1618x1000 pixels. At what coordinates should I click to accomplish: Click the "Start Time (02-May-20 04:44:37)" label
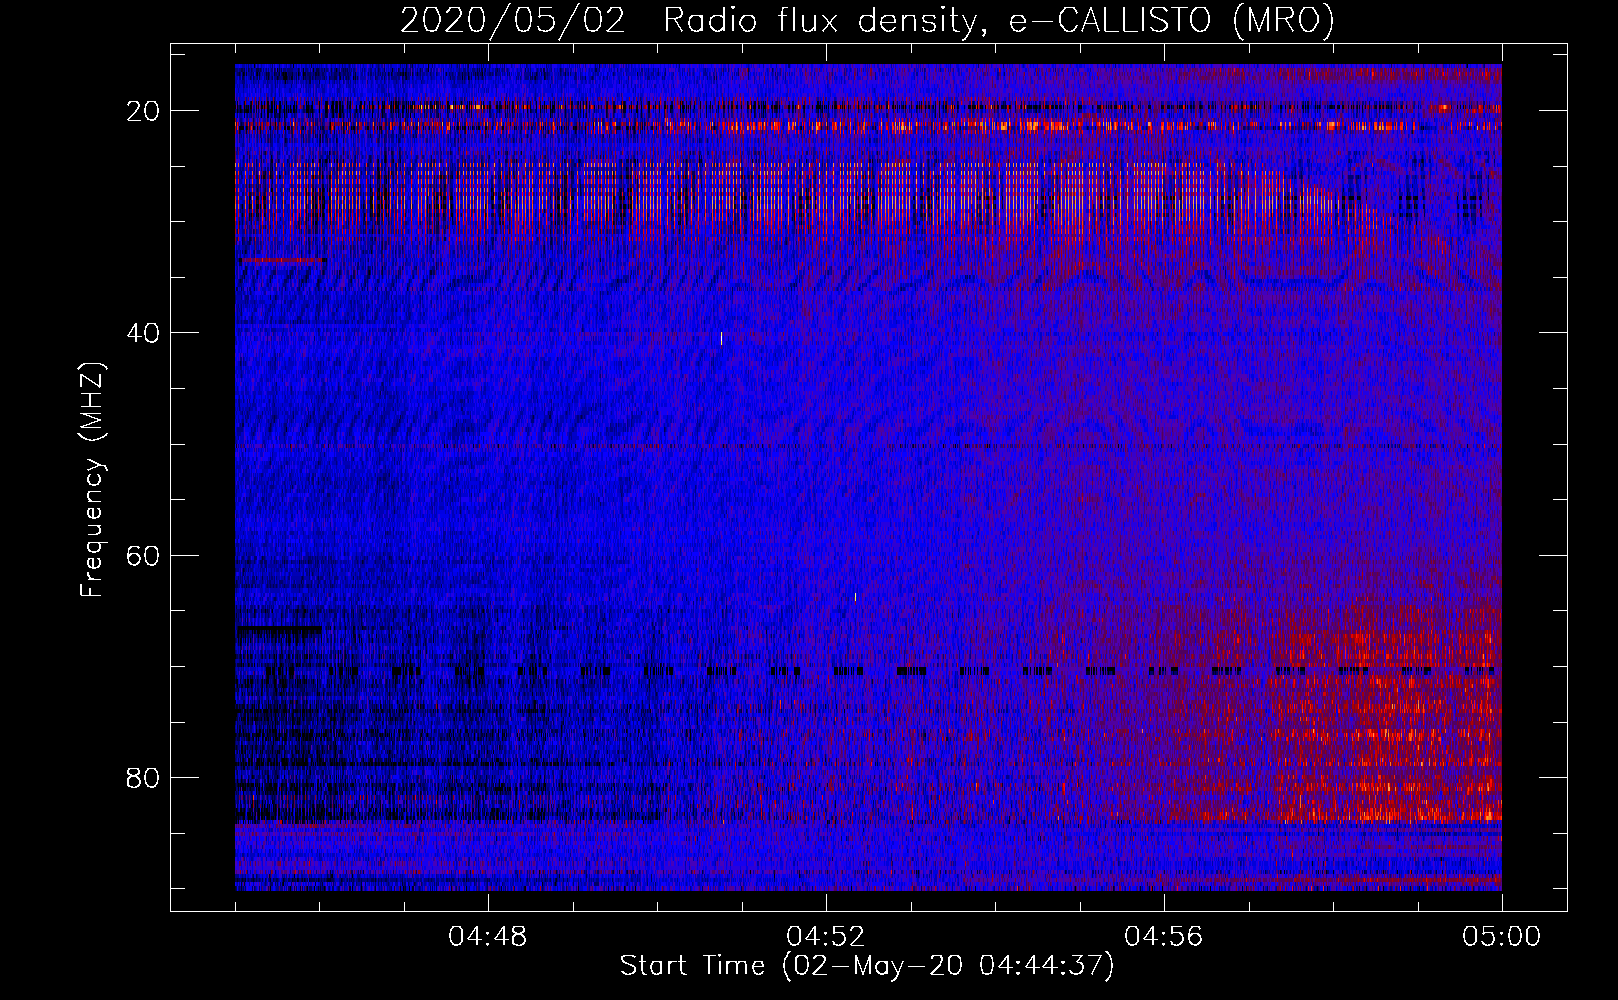867,966
